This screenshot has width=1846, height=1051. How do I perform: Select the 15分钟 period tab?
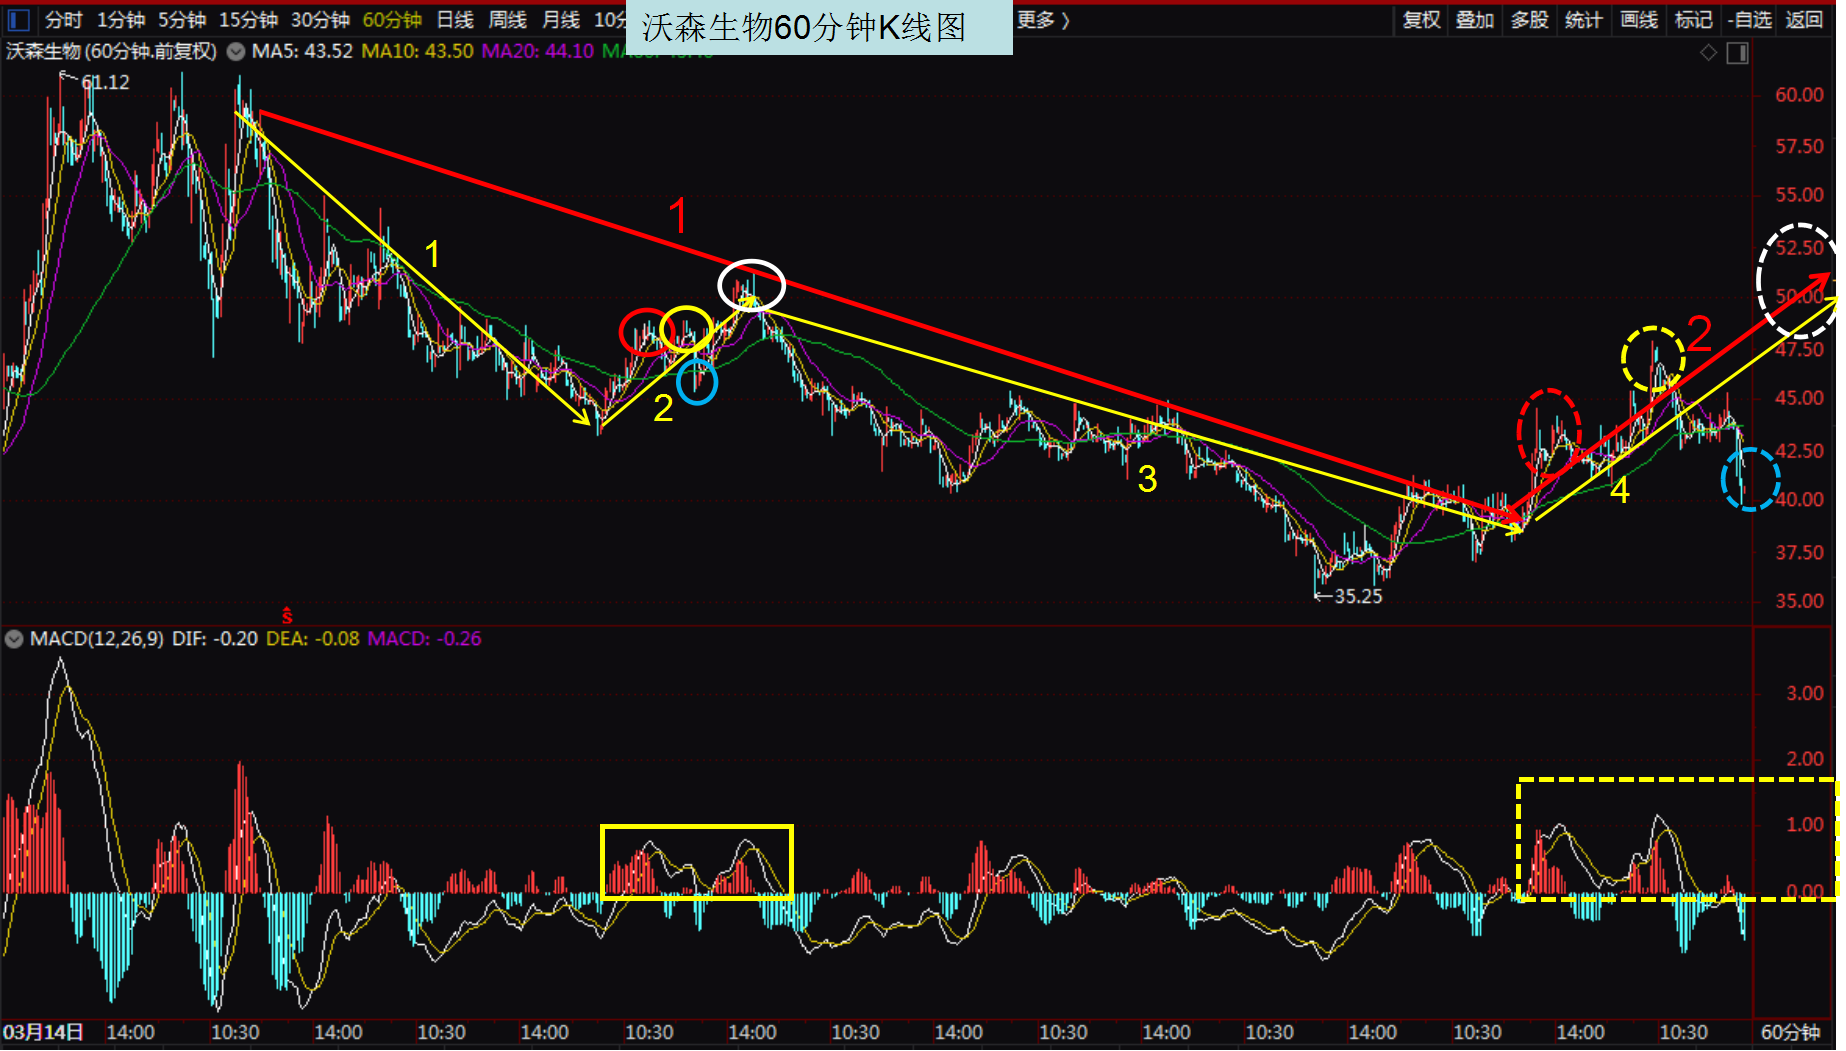[249, 20]
